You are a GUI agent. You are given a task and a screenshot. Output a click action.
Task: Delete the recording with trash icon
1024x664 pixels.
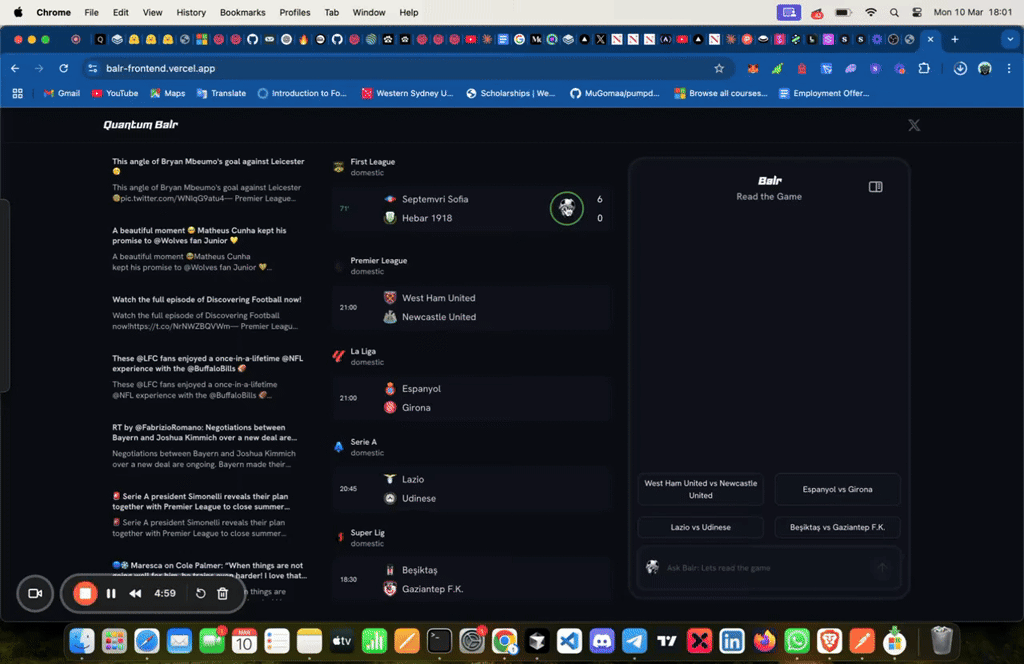click(223, 593)
